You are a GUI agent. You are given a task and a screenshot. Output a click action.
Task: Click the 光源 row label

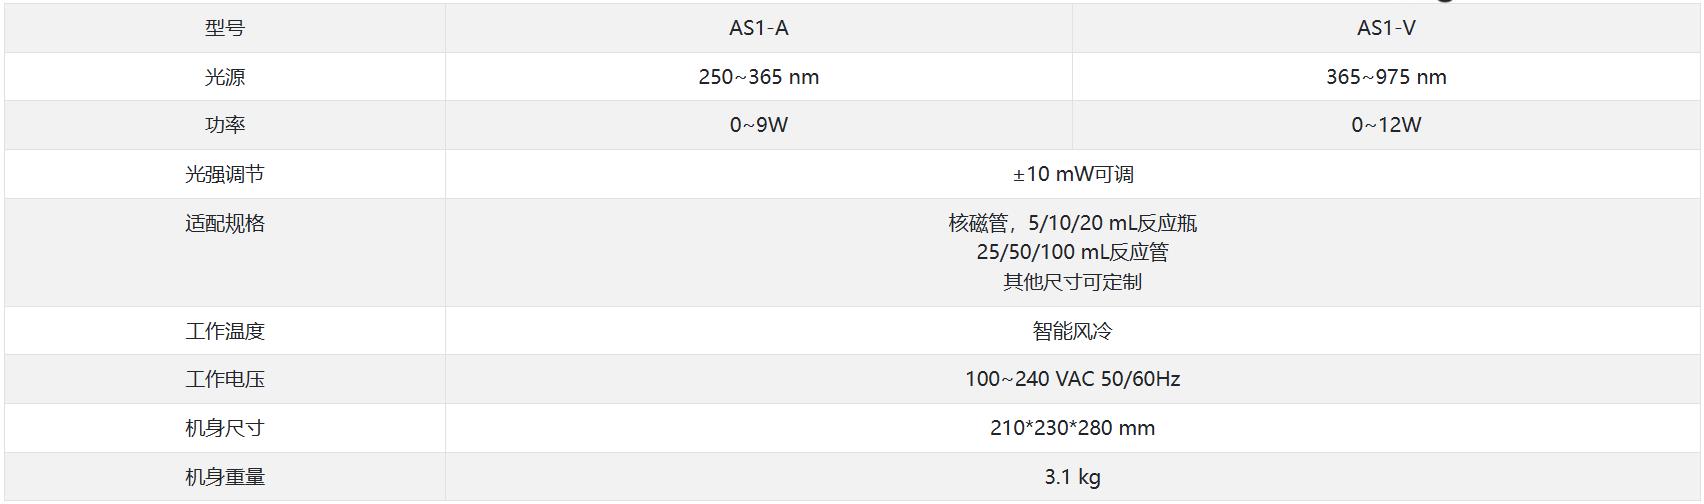pos(225,77)
